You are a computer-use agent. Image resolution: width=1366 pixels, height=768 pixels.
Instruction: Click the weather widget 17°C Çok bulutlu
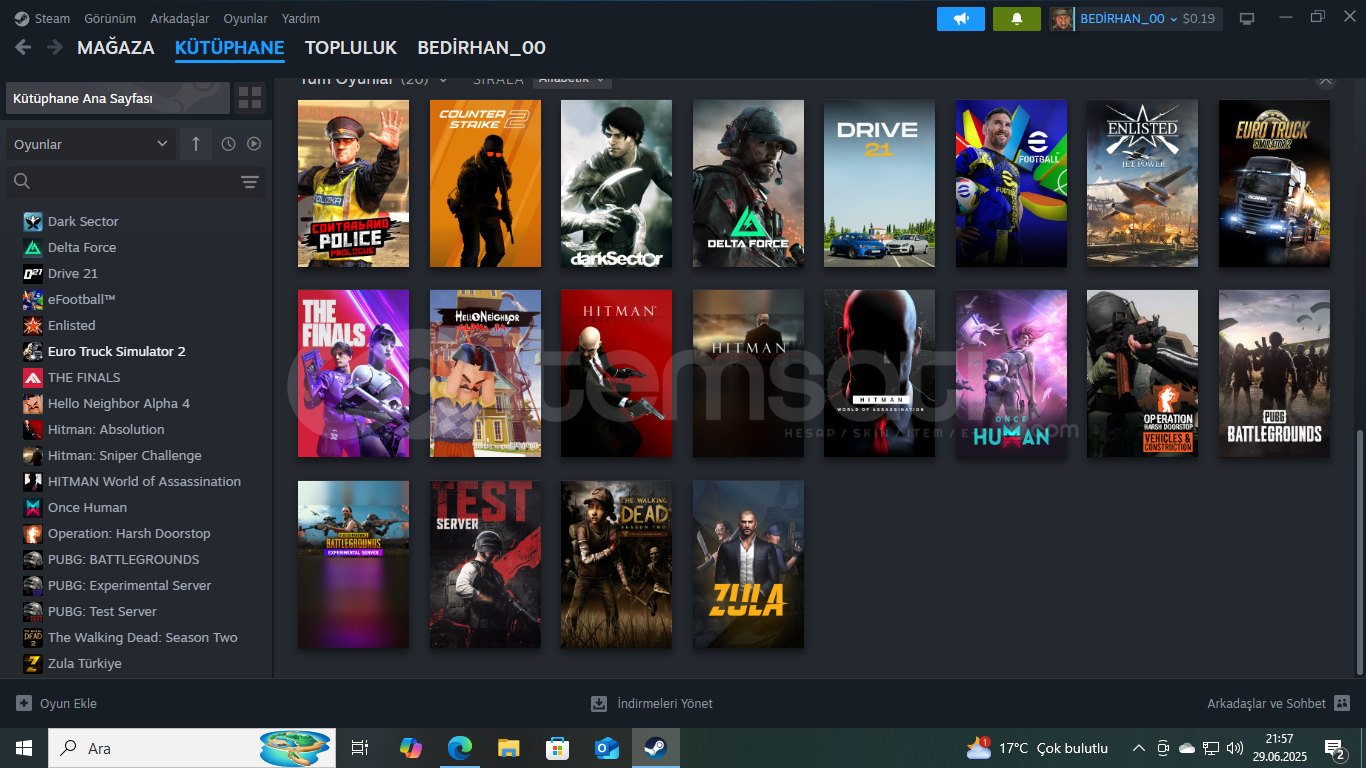coord(1037,748)
